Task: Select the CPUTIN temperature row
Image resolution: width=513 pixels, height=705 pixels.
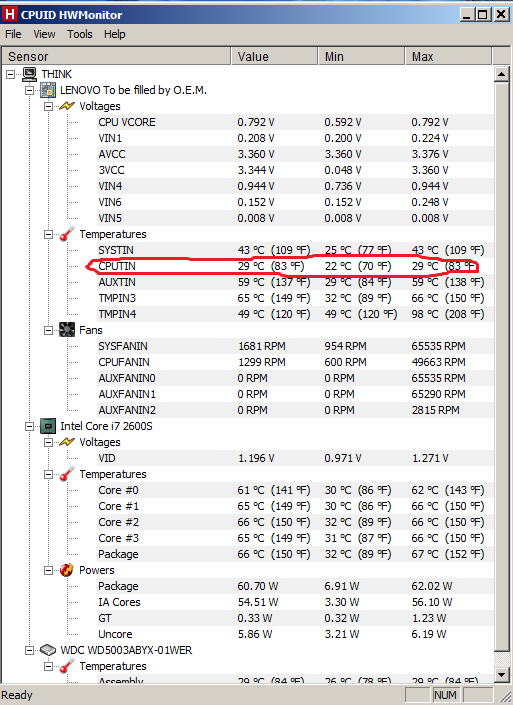Action: (295, 266)
